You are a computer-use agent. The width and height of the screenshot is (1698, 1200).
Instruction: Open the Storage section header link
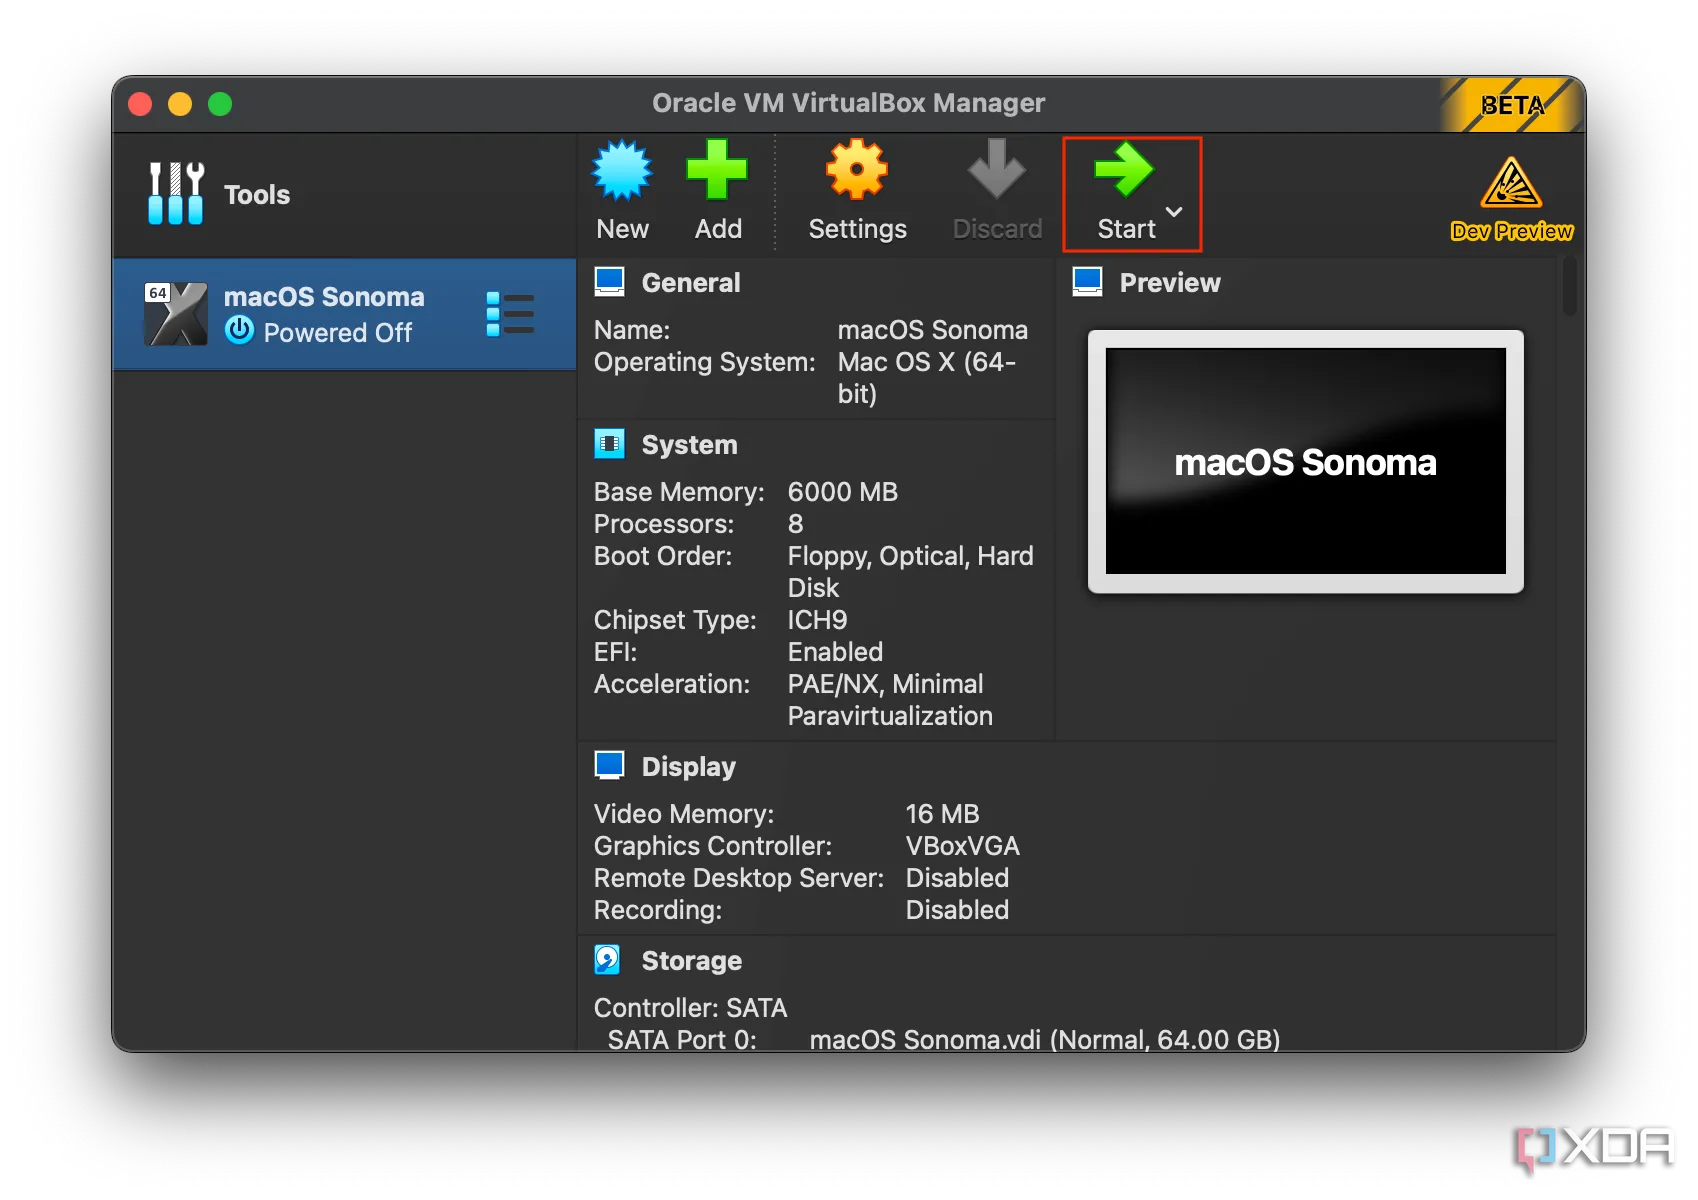tap(691, 961)
